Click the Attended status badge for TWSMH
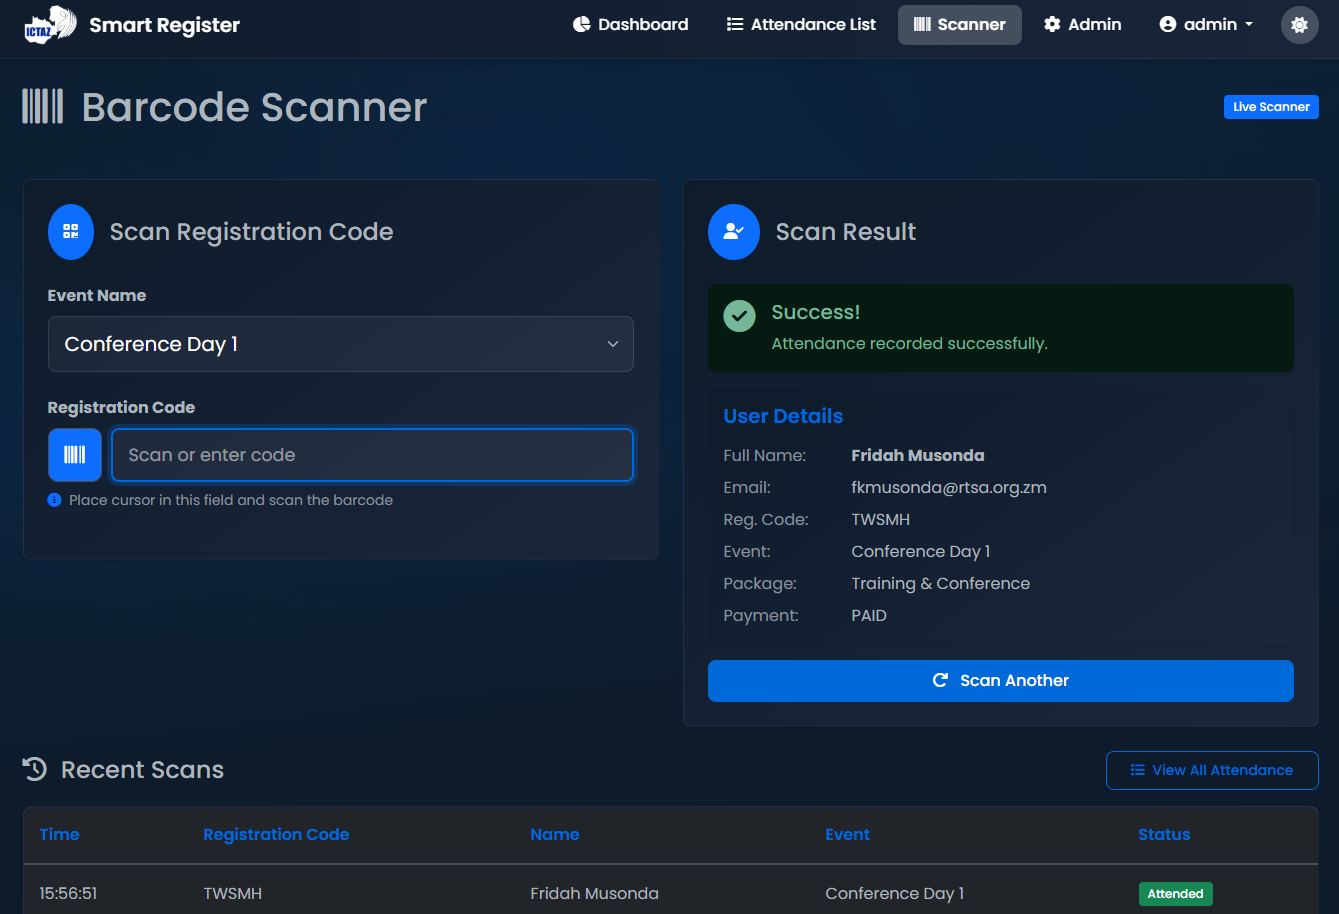1339x914 pixels. [x=1175, y=894]
